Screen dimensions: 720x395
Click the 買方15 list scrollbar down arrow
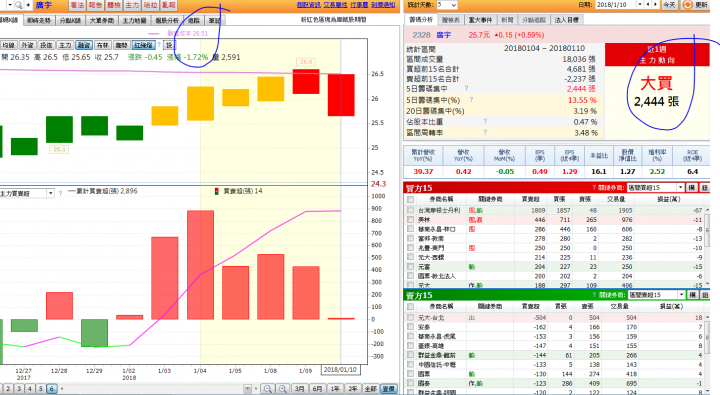707,284
